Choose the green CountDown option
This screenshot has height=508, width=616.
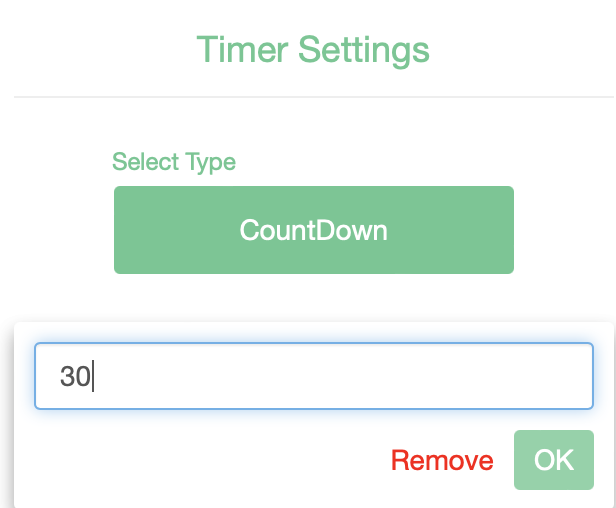click(313, 230)
